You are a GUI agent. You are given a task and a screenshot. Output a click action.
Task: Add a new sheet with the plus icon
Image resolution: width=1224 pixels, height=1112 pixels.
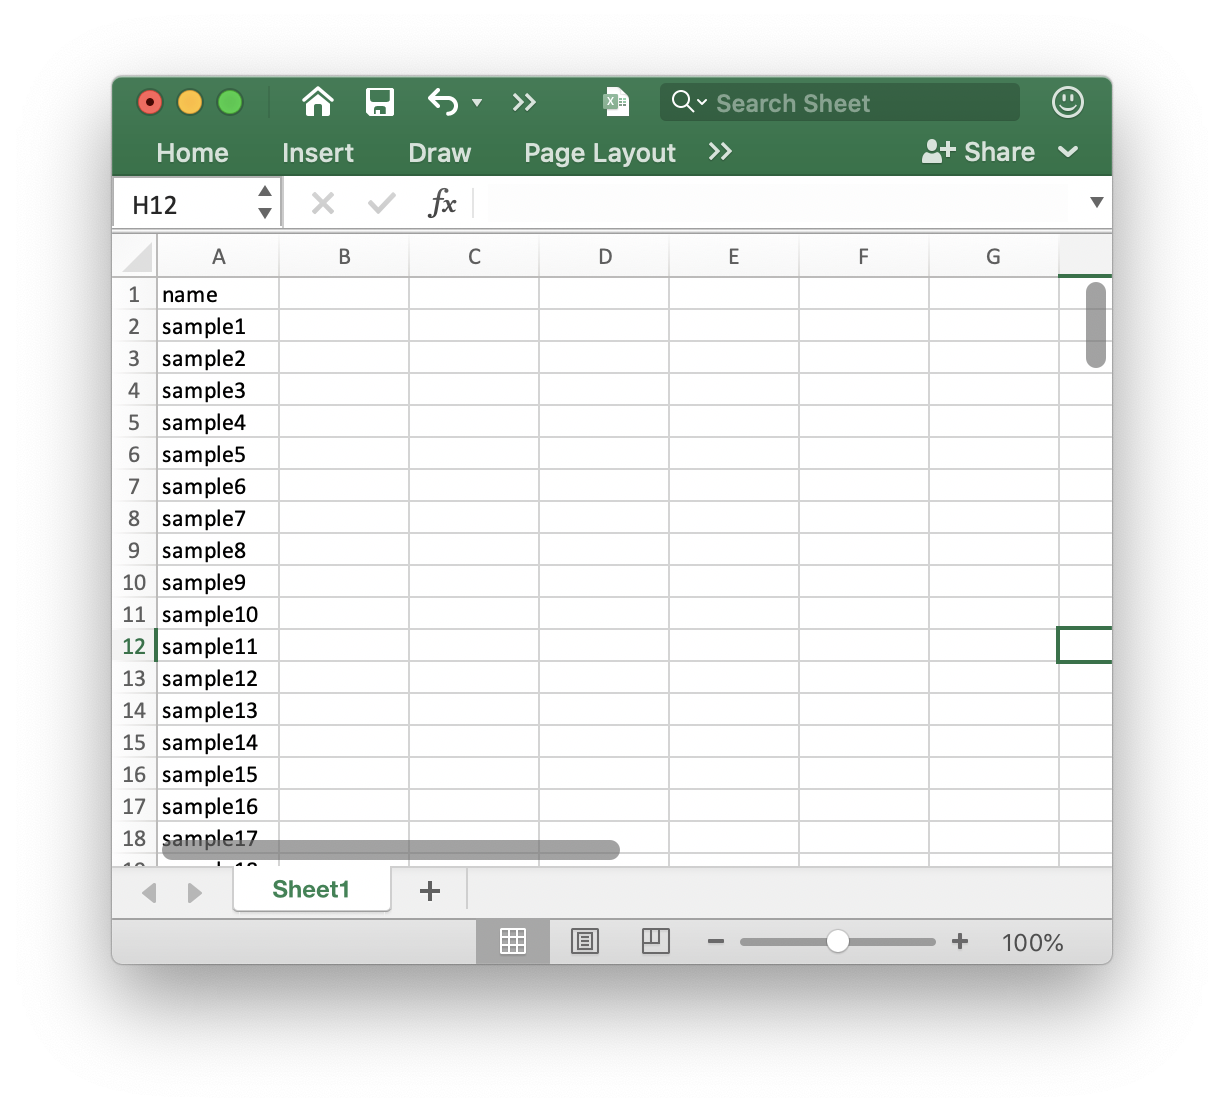pos(430,891)
